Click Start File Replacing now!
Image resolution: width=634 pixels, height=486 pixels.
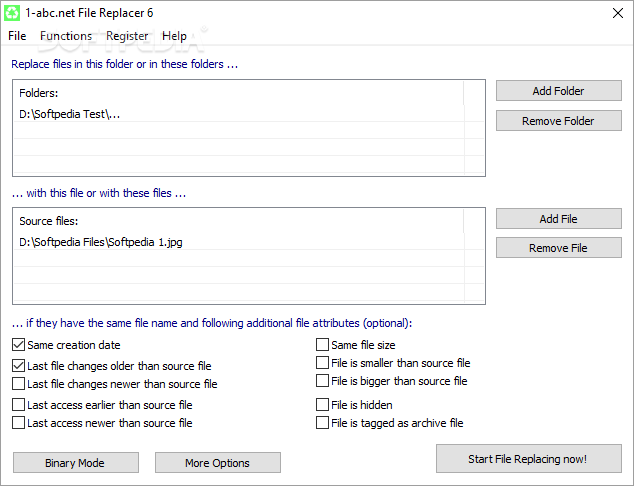click(x=528, y=459)
